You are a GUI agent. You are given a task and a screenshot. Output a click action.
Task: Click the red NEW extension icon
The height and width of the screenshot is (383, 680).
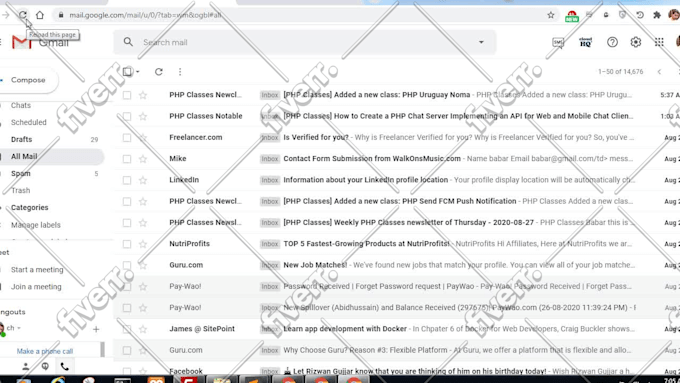572,16
